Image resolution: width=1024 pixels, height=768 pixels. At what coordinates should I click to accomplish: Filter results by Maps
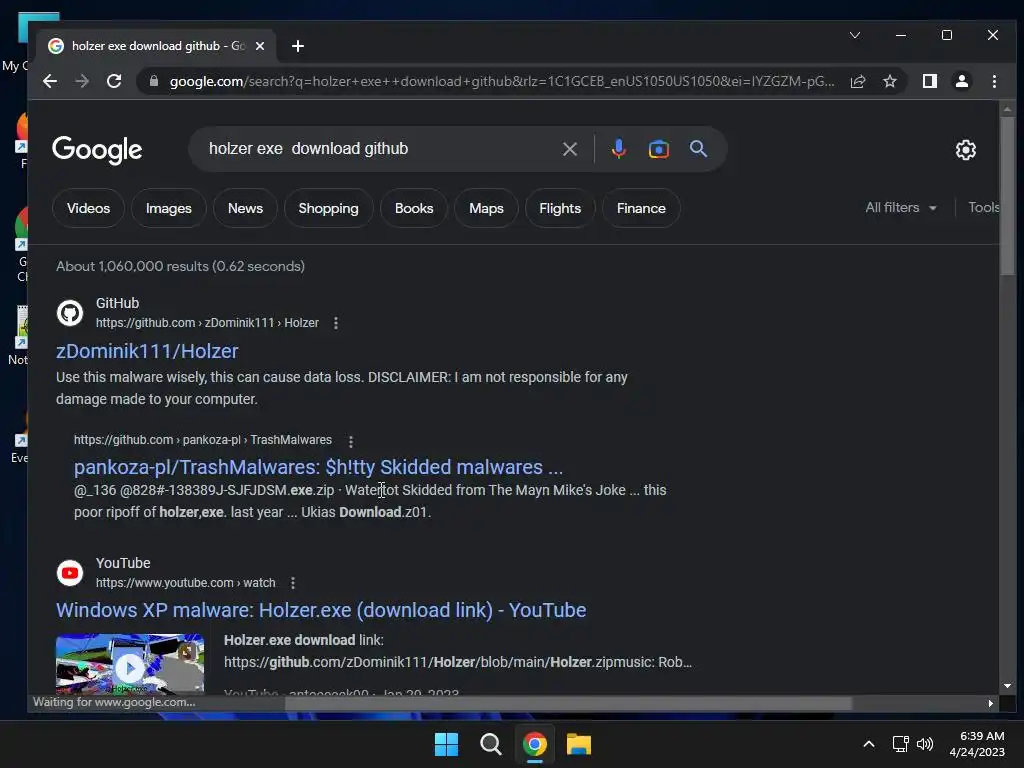tap(486, 208)
